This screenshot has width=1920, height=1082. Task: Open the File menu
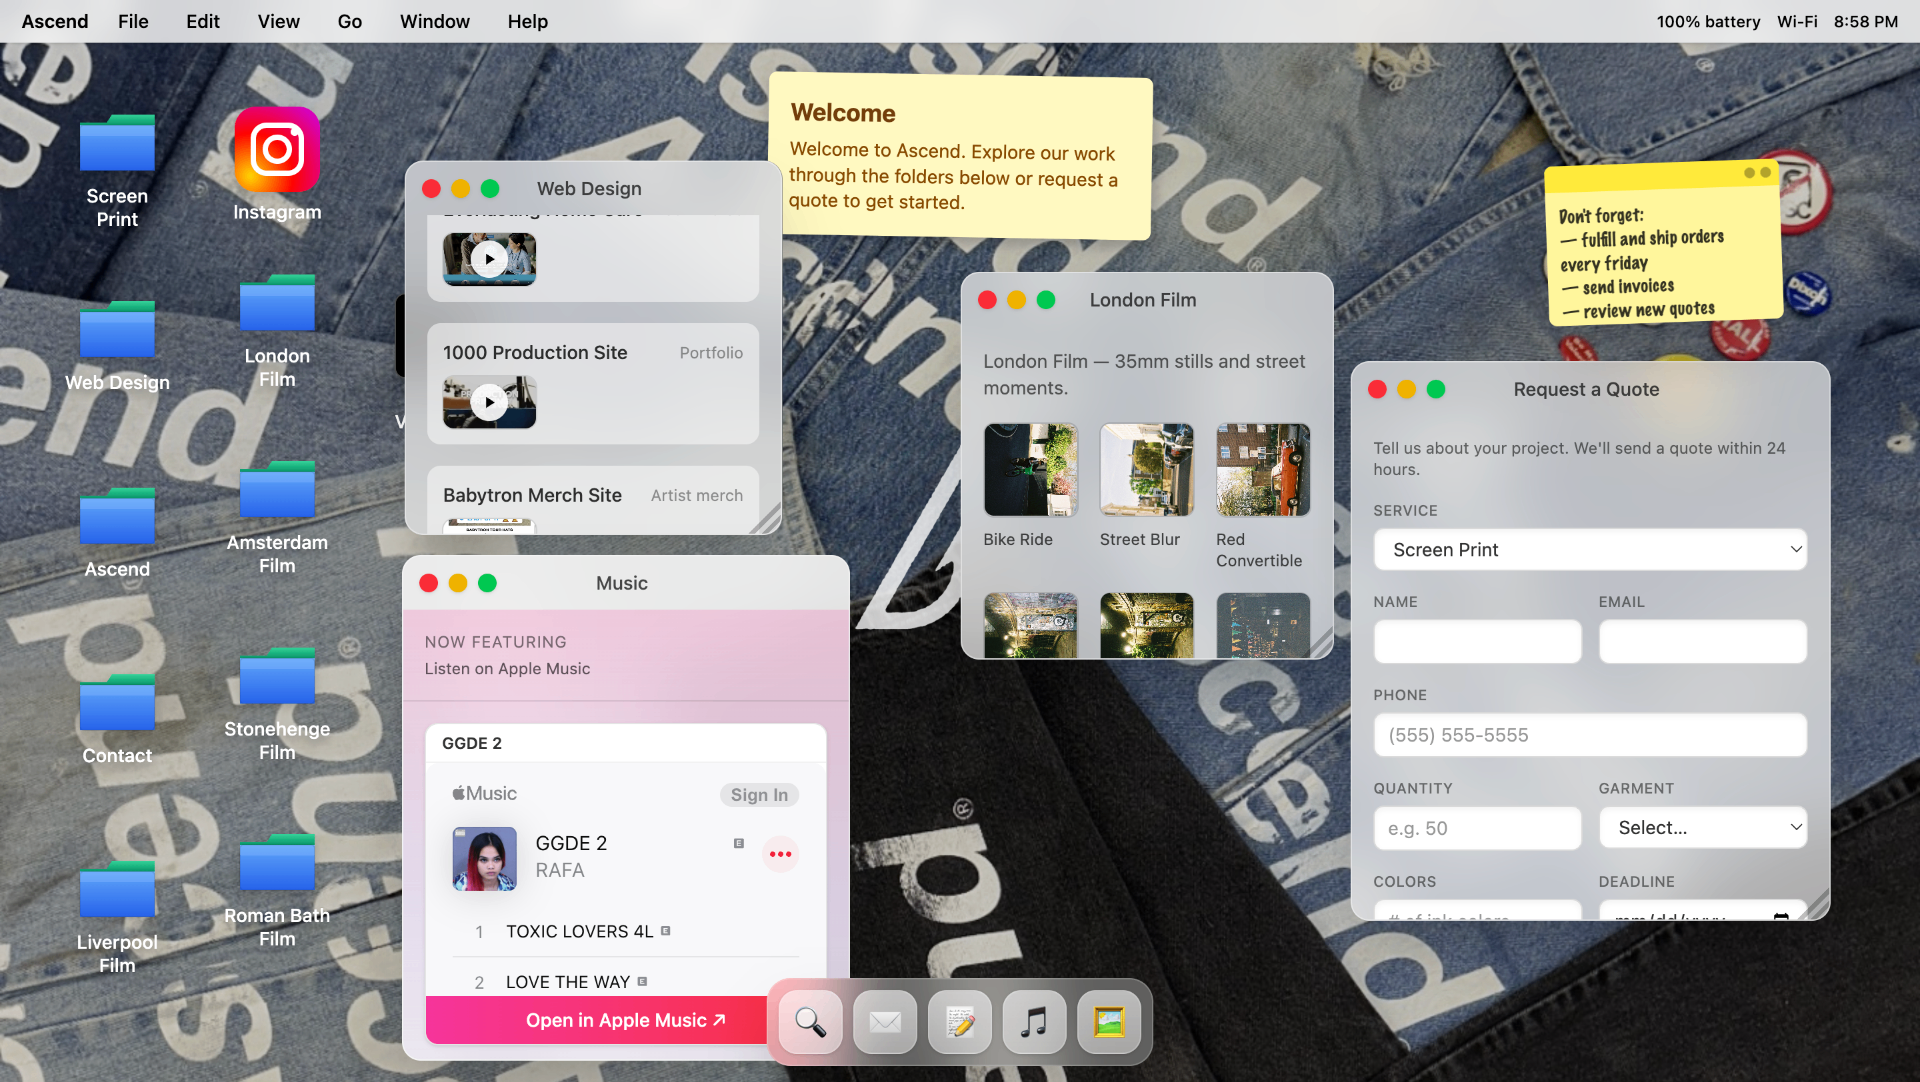133,21
